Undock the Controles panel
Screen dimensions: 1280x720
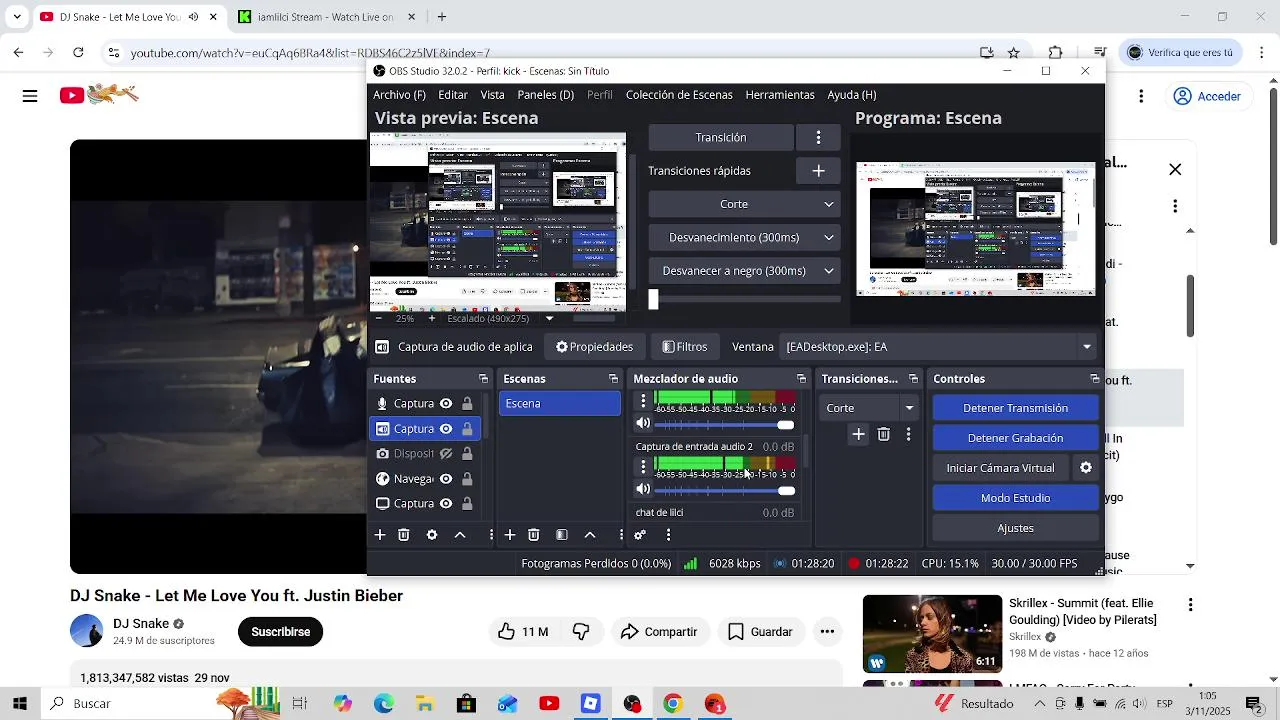[x=1094, y=379]
